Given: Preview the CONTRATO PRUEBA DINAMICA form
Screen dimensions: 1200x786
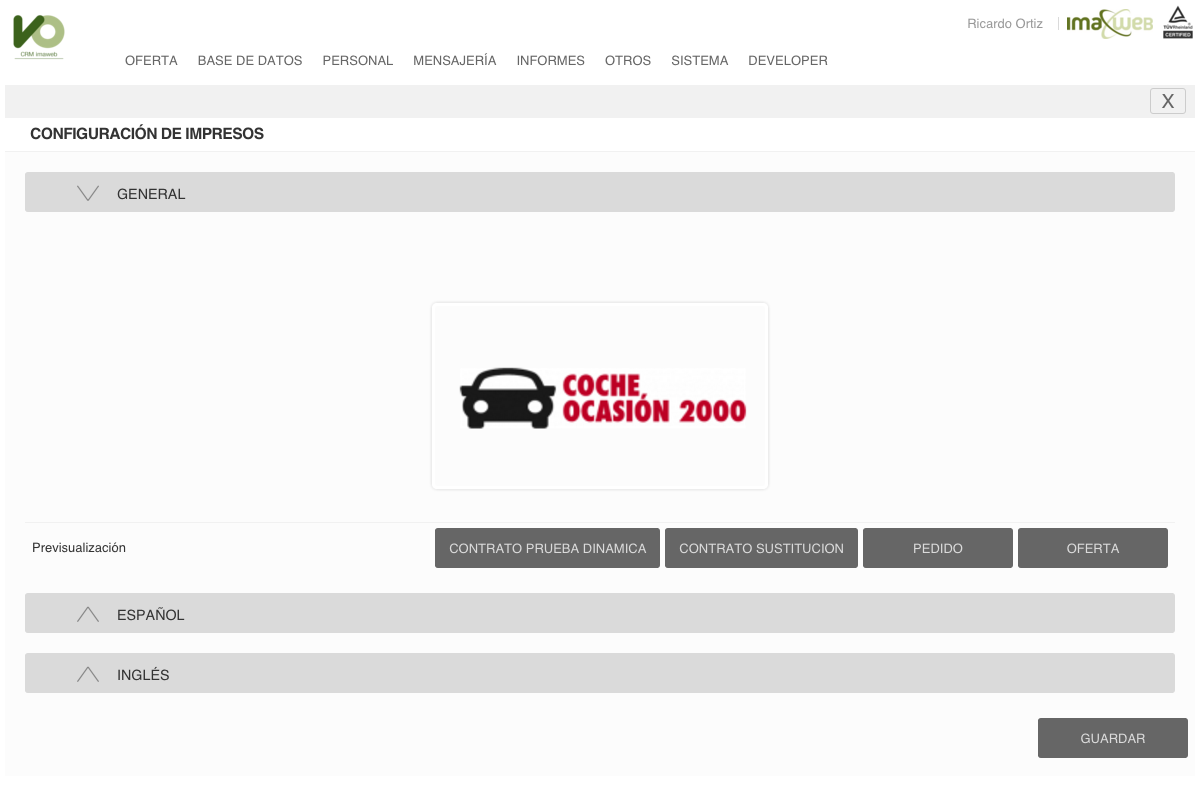Looking at the screenshot, I should coord(547,548).
